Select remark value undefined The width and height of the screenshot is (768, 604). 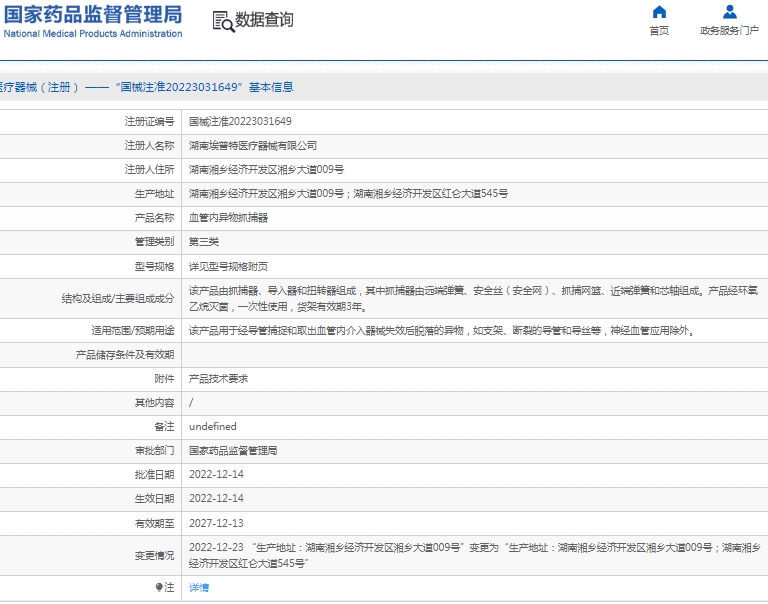[x=213, y=427]
